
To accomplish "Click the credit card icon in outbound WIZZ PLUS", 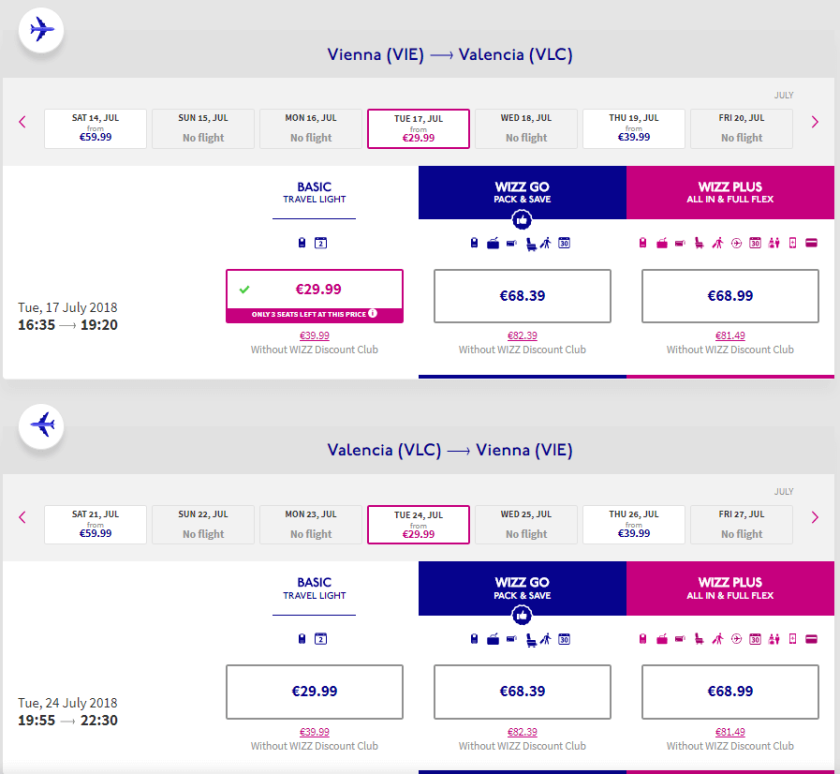I will pyautogui.click(x=811, y=243).
